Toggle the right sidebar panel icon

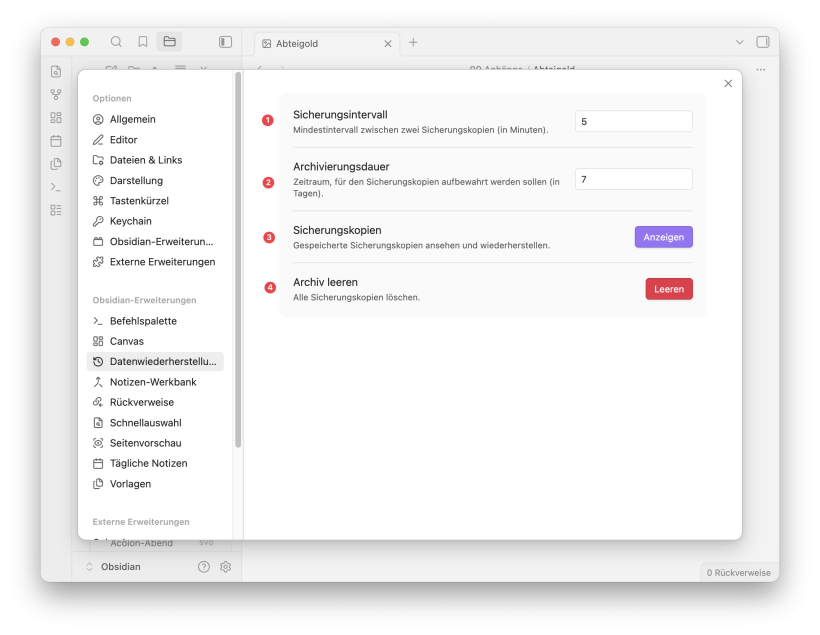coord(763,42)
